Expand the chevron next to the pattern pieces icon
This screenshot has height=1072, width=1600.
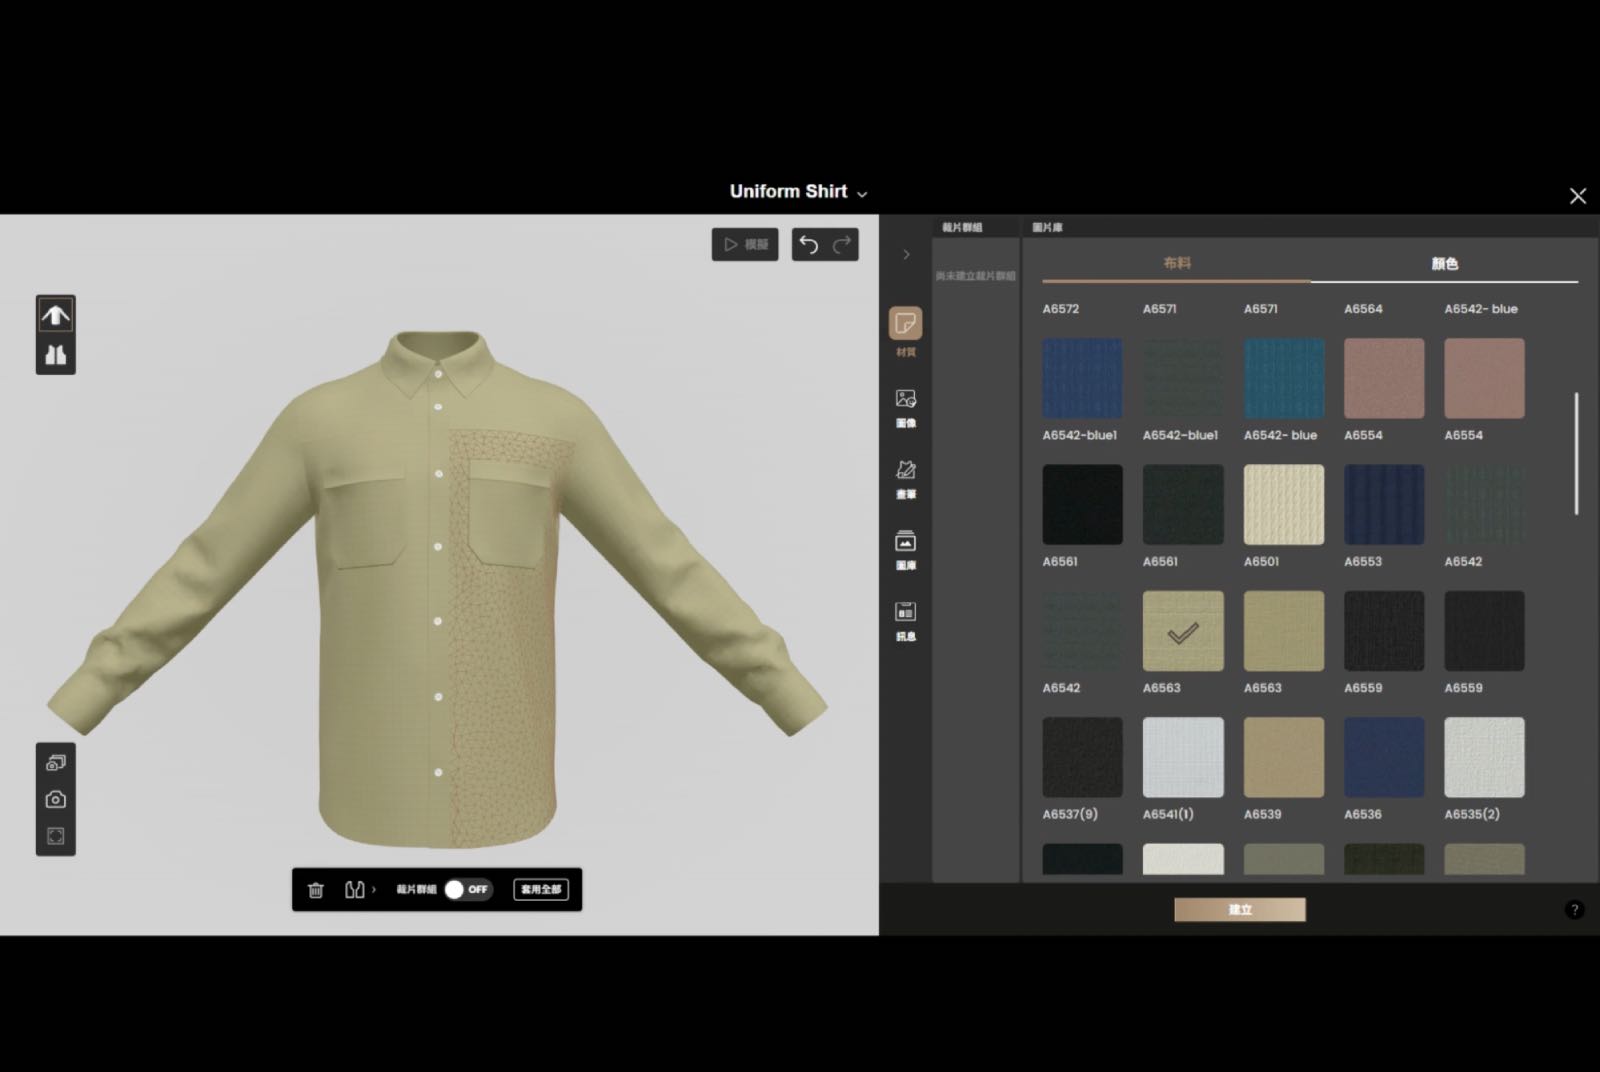[374, 890]
